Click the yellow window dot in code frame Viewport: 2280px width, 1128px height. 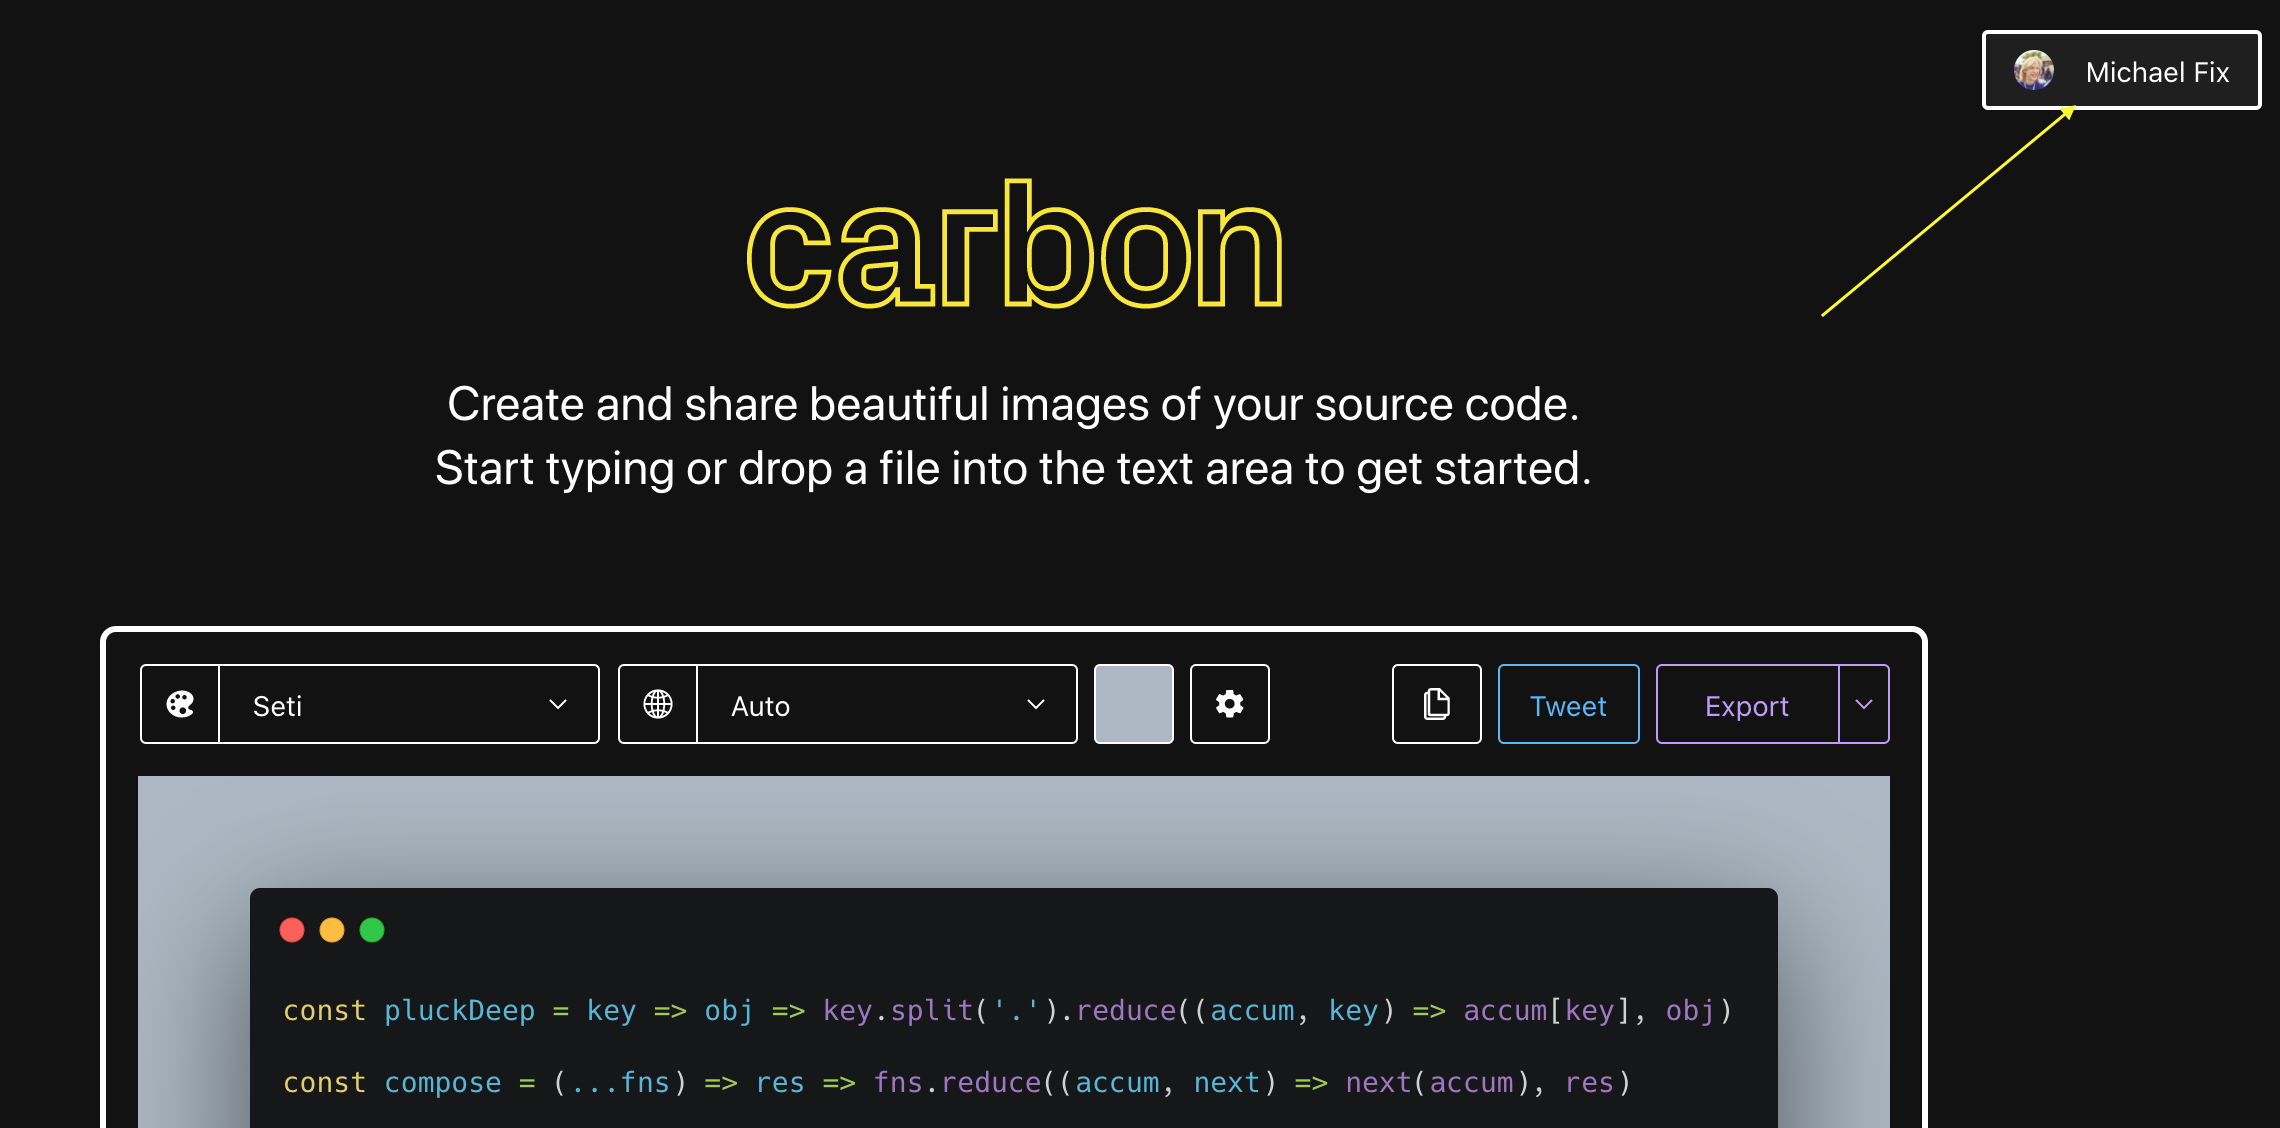click(332, 930)
